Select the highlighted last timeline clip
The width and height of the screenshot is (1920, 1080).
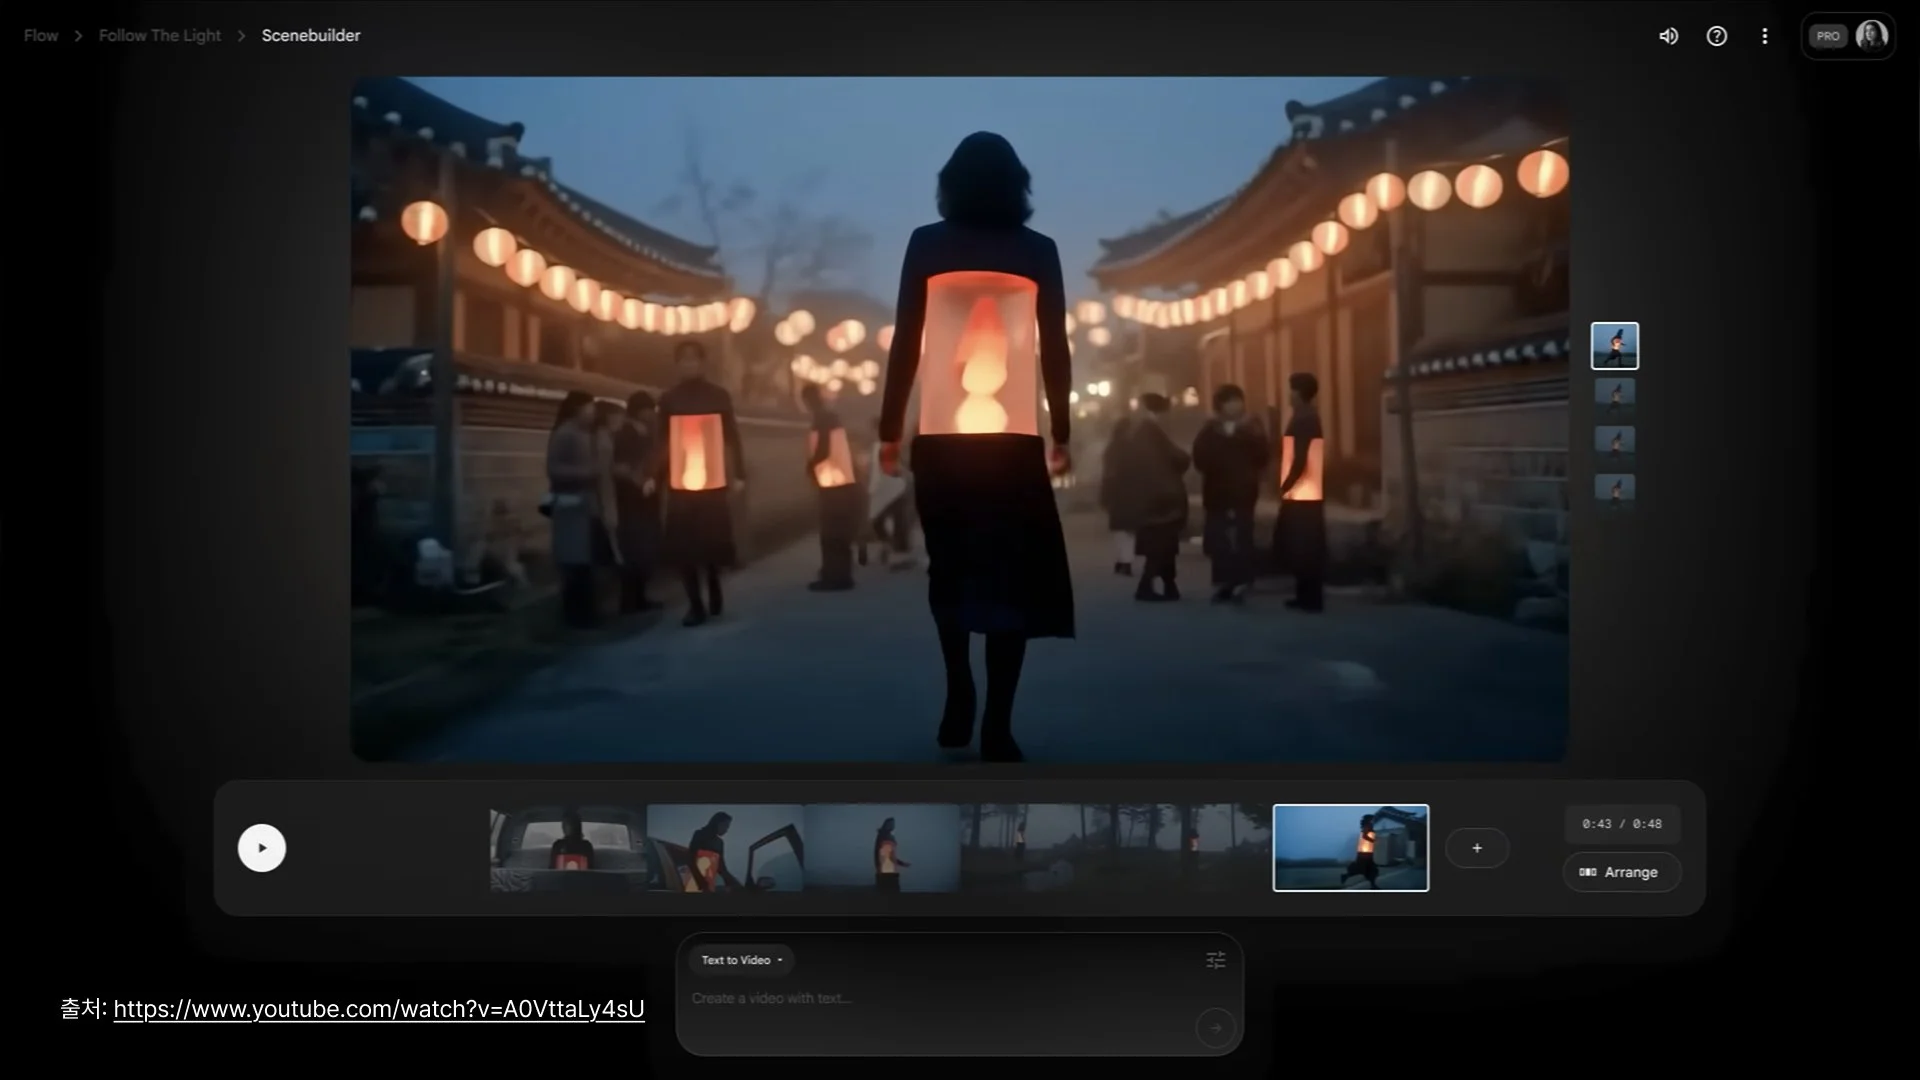coord(1350,848)
